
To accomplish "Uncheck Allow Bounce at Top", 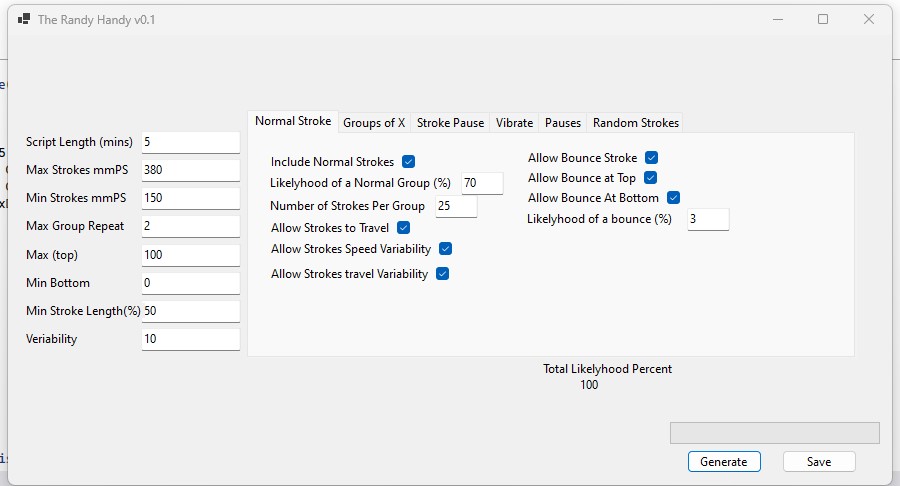I will pyautogui.click(x=650, y=178).
